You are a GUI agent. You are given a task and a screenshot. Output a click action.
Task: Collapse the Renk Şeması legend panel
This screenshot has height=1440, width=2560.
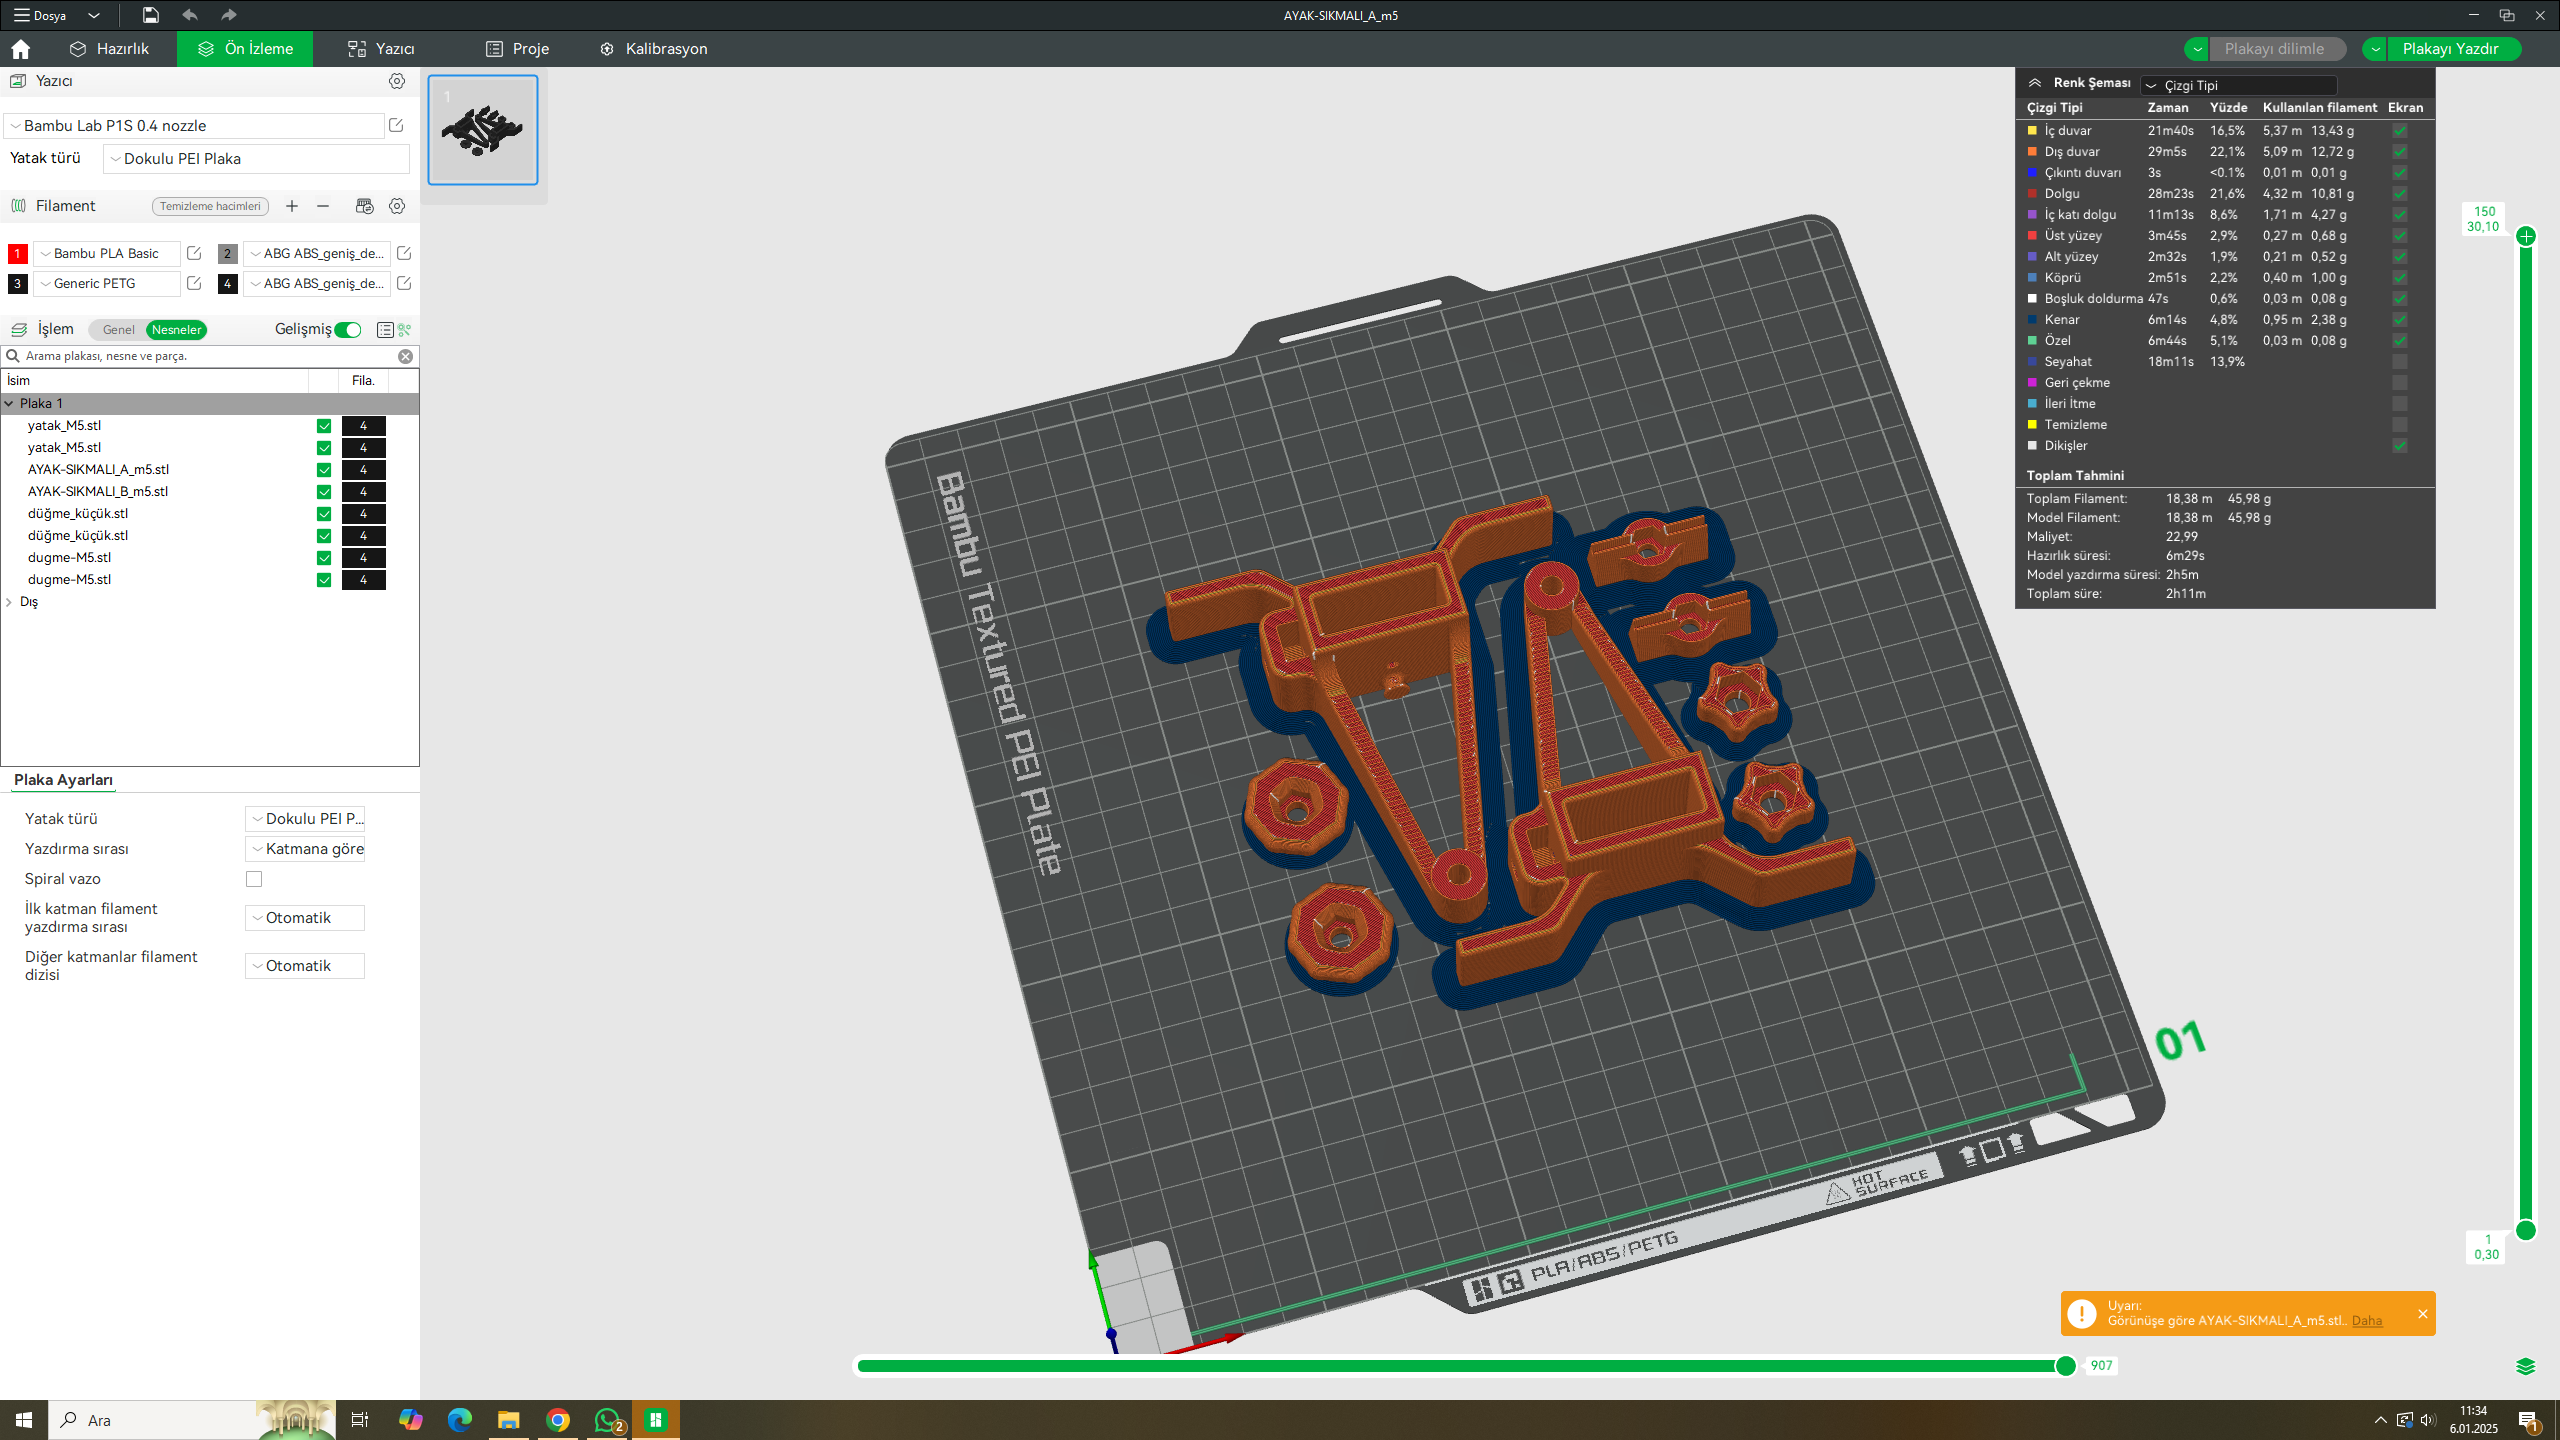pyautogui.click(x=2034, y=83)
